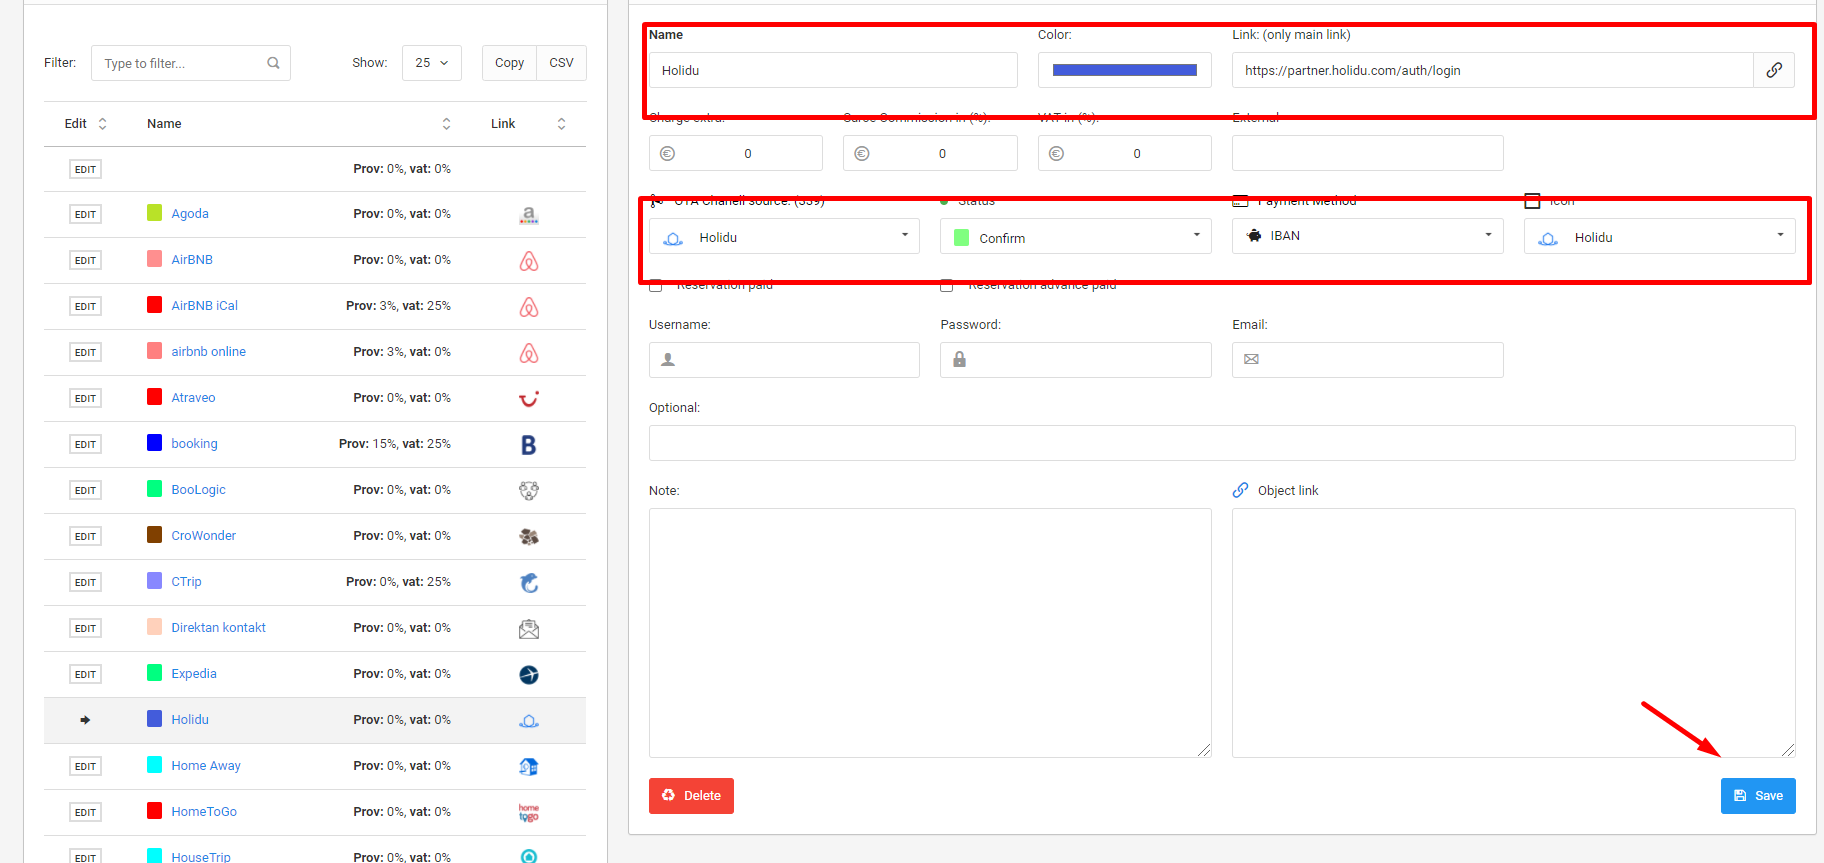The height and width of the screenshot is (863, 1824).
Task: Open the AirBNB iCal name link
Action: tap(204, 306)
